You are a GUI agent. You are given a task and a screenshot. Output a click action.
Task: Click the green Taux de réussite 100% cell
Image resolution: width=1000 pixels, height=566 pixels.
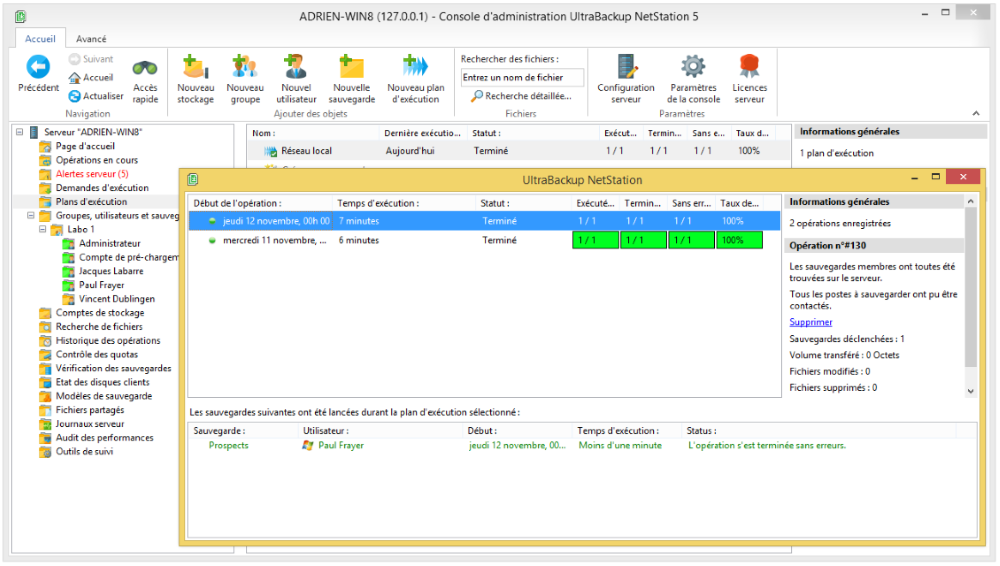[x=739, y=240]
